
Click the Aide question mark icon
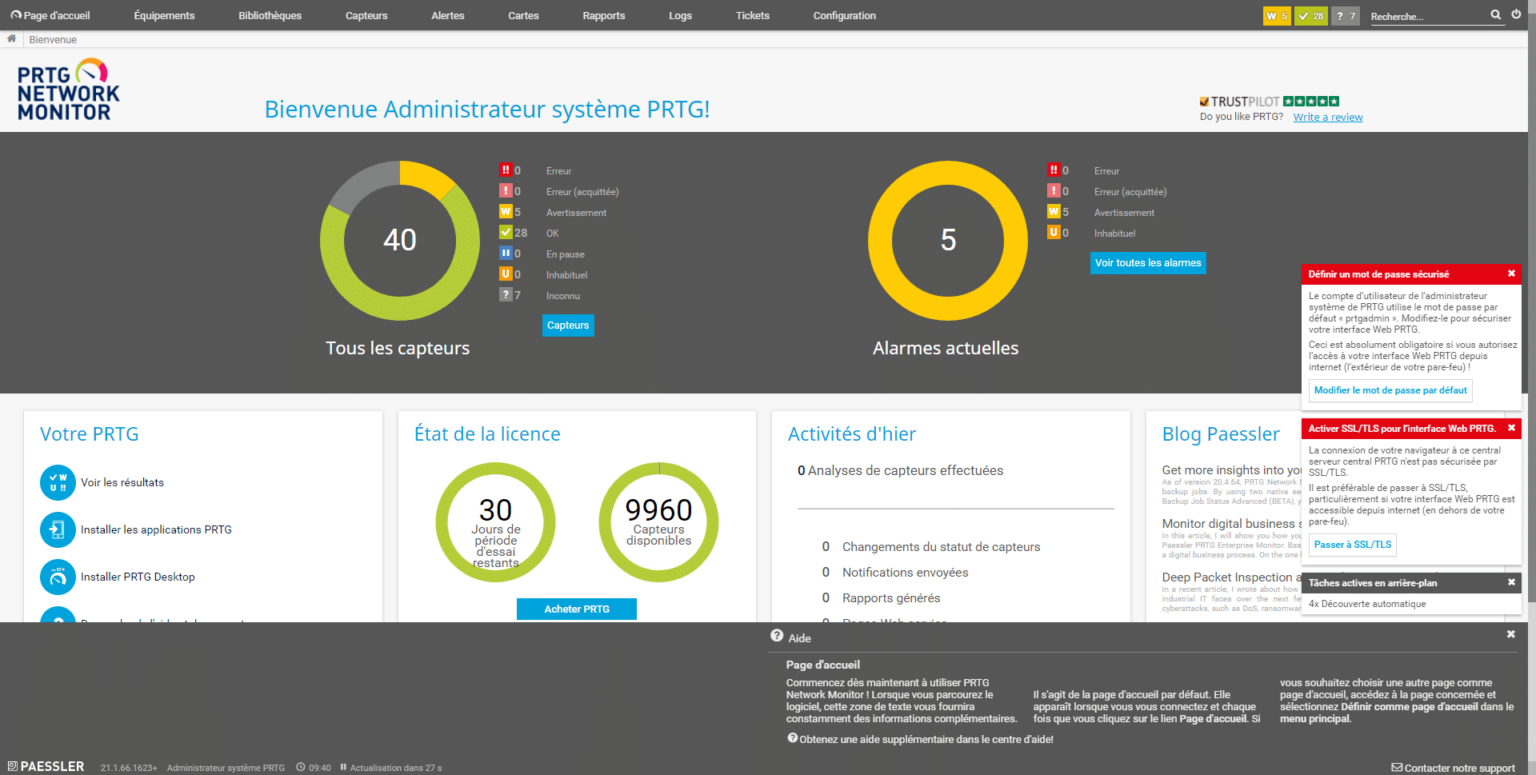point(777,636)
